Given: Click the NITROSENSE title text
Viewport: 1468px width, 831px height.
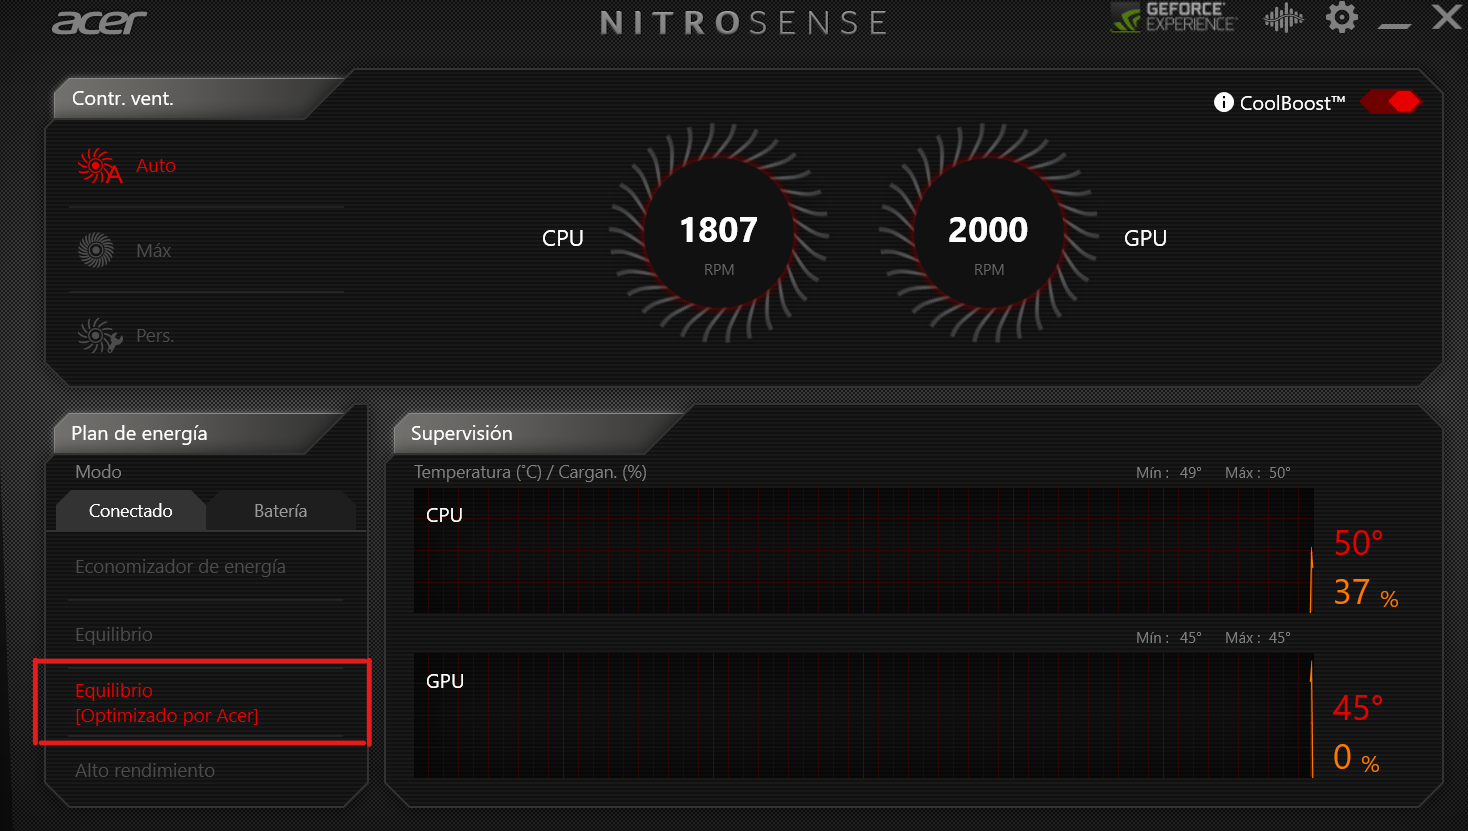Looking at the screenshot, I should (x=744, y=22).
